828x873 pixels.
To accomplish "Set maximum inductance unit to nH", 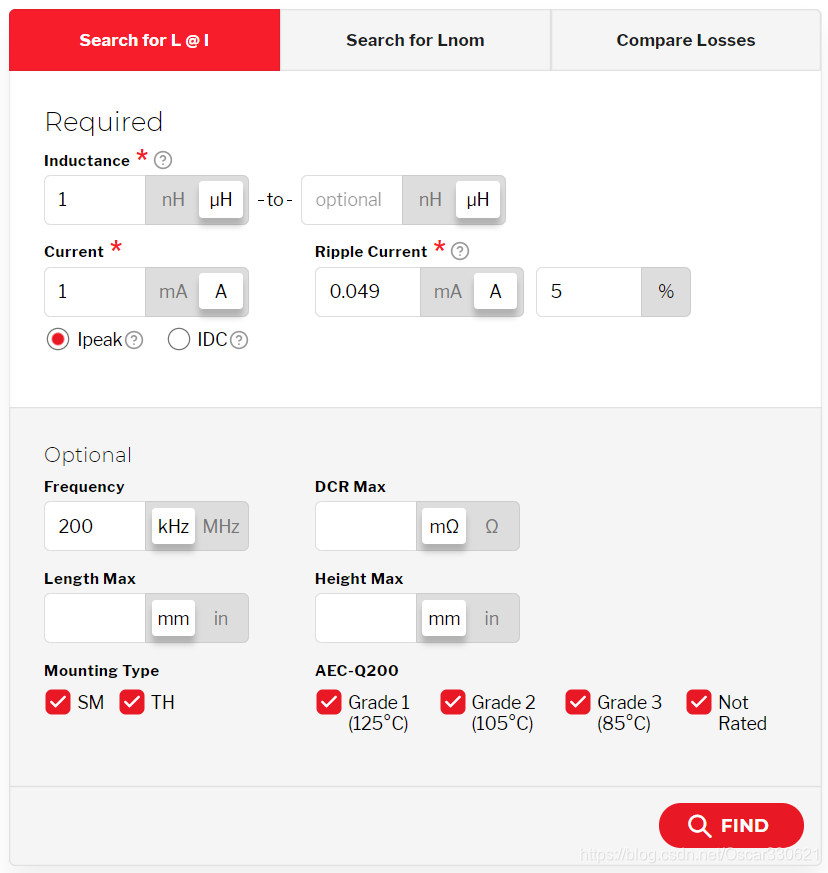I will pyautogui.click(x=430, y=200).
